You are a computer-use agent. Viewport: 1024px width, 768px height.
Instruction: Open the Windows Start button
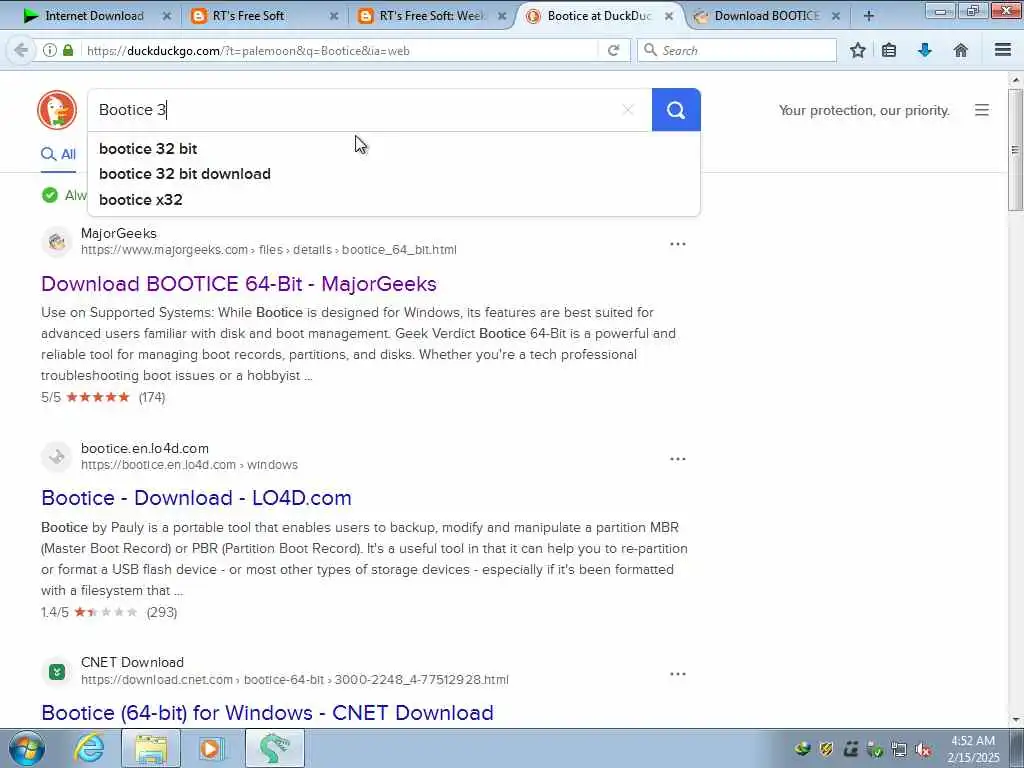point(27,748)
